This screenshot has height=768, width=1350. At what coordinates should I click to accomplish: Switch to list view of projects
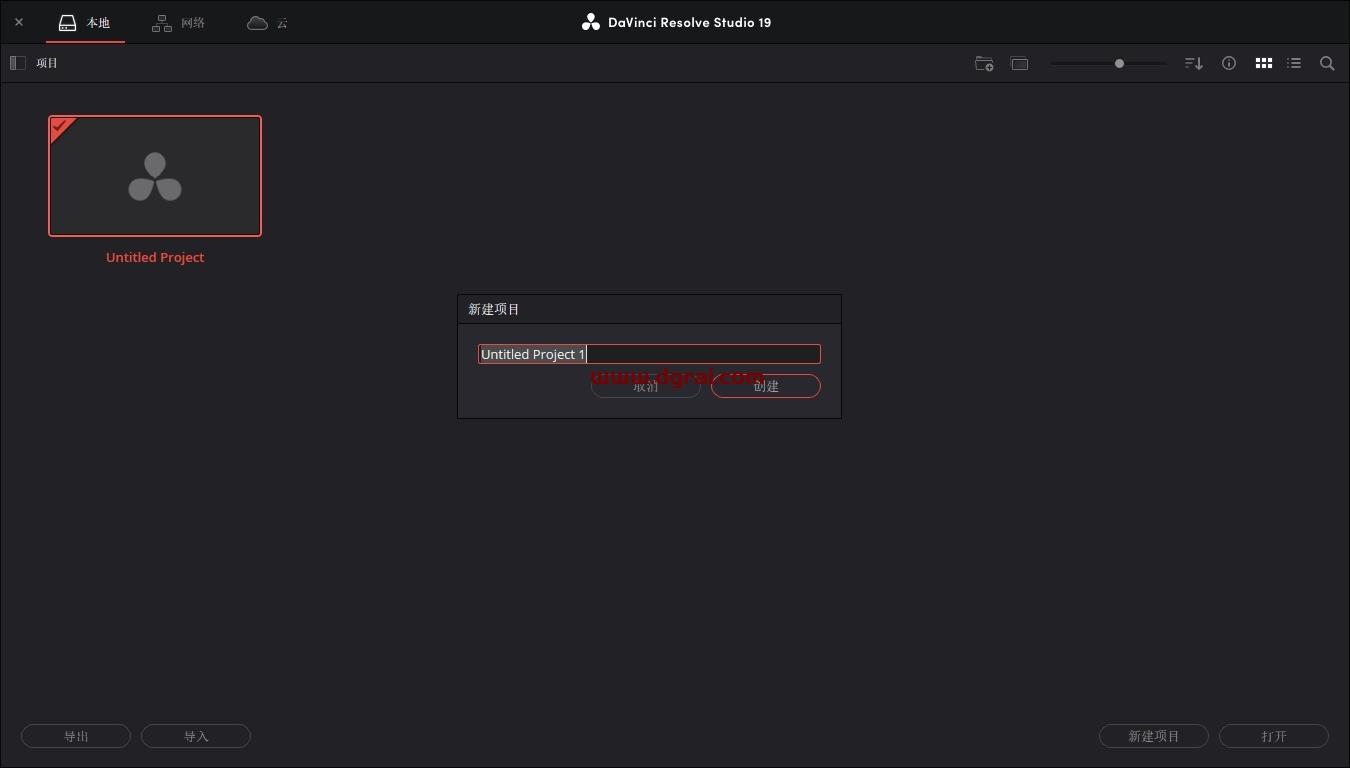click(1294, 63)
